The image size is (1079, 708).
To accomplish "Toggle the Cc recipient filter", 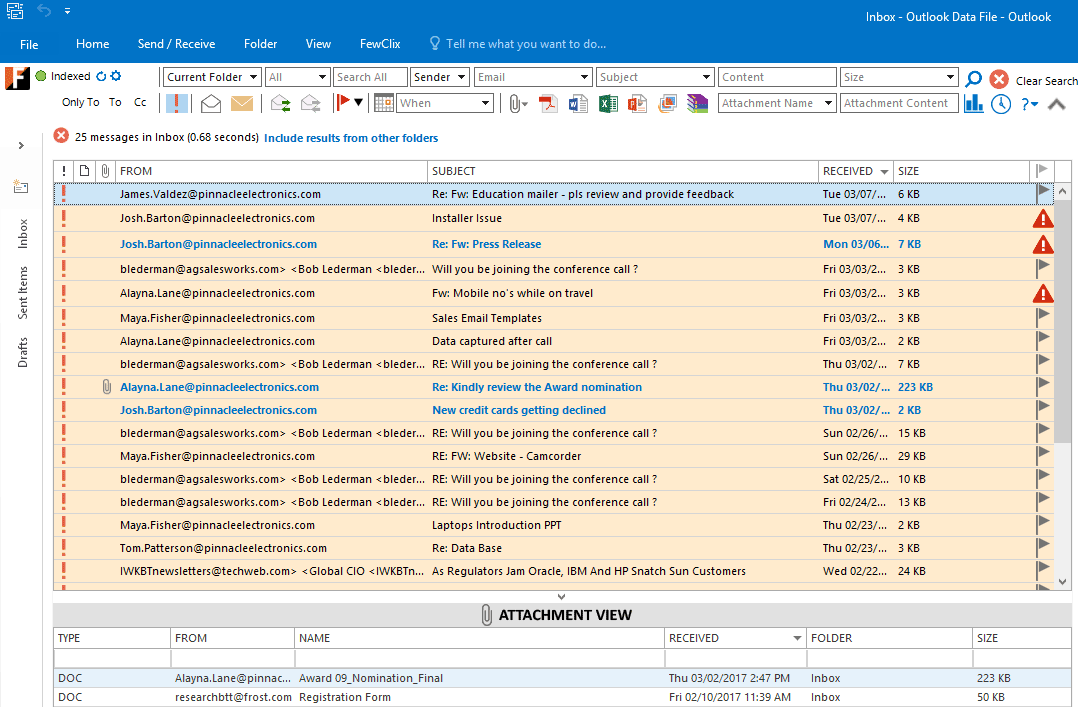I will [140, 102].
